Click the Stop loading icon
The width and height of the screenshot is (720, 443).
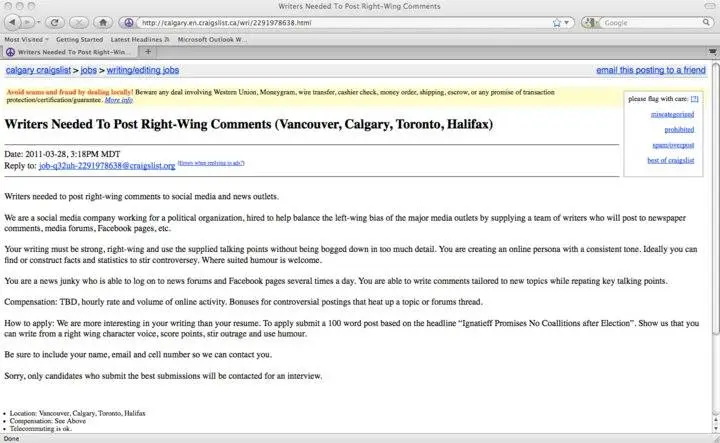click(77, 21)
